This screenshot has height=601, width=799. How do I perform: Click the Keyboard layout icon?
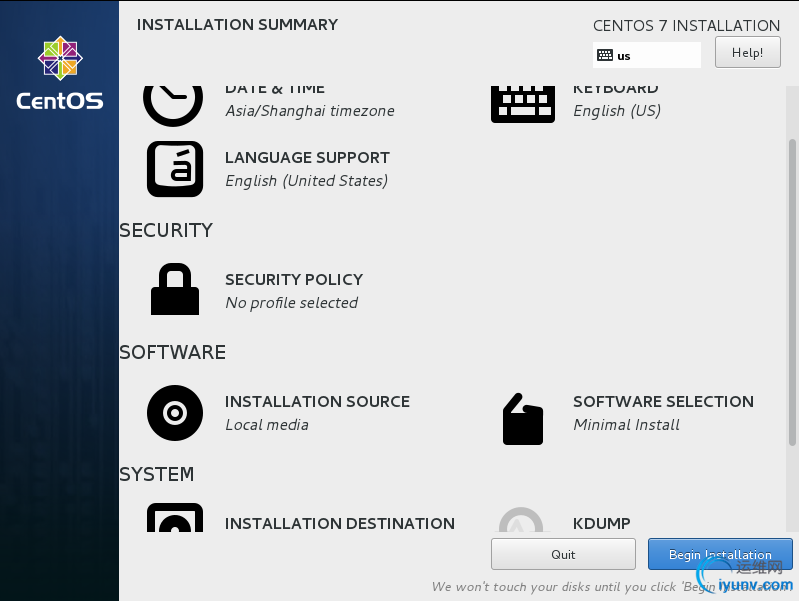coord(523,104)
